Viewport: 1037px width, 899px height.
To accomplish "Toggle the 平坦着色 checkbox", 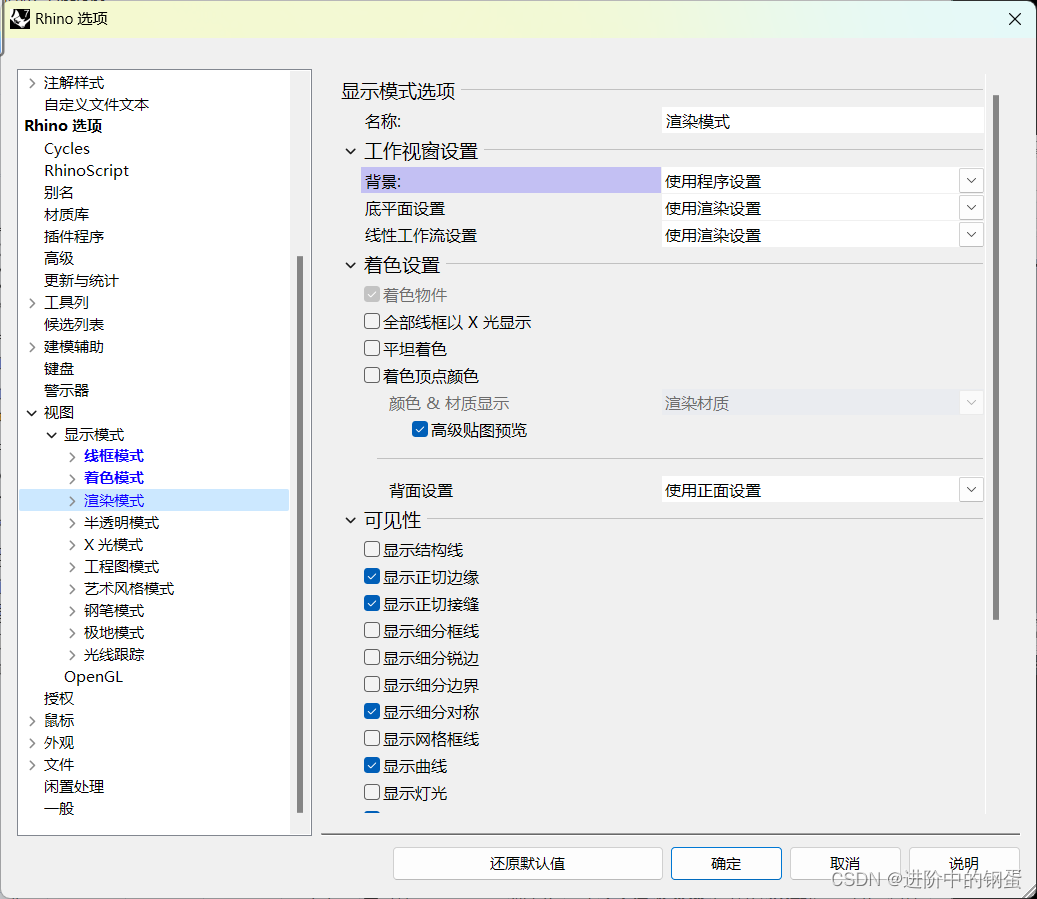I will [372, 349].
